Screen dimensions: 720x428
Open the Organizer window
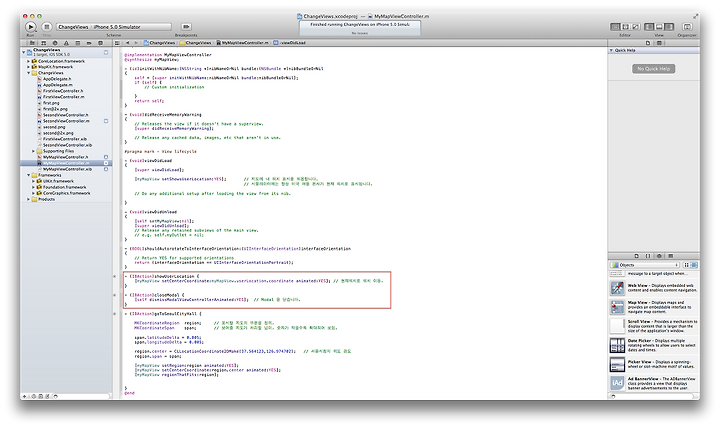[x=687, y=27]
